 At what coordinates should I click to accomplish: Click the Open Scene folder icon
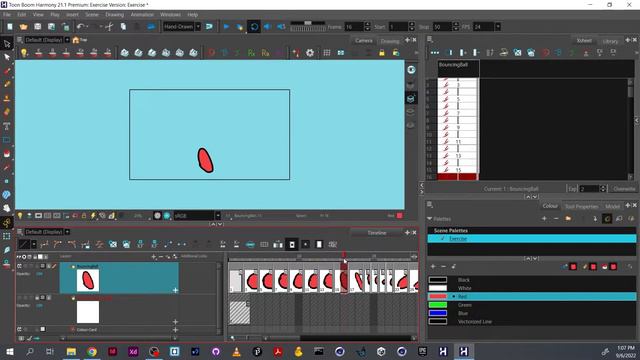tap(23, 27)
